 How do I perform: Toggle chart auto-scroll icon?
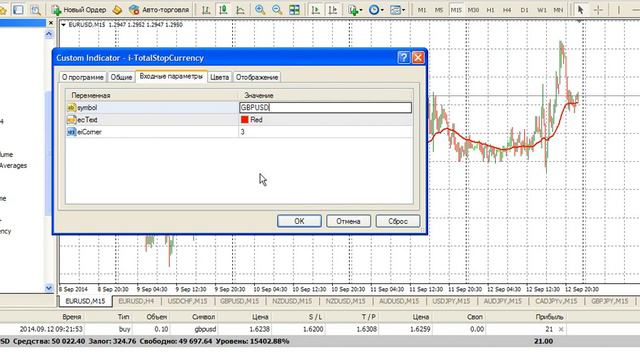[x=316, y=9]
